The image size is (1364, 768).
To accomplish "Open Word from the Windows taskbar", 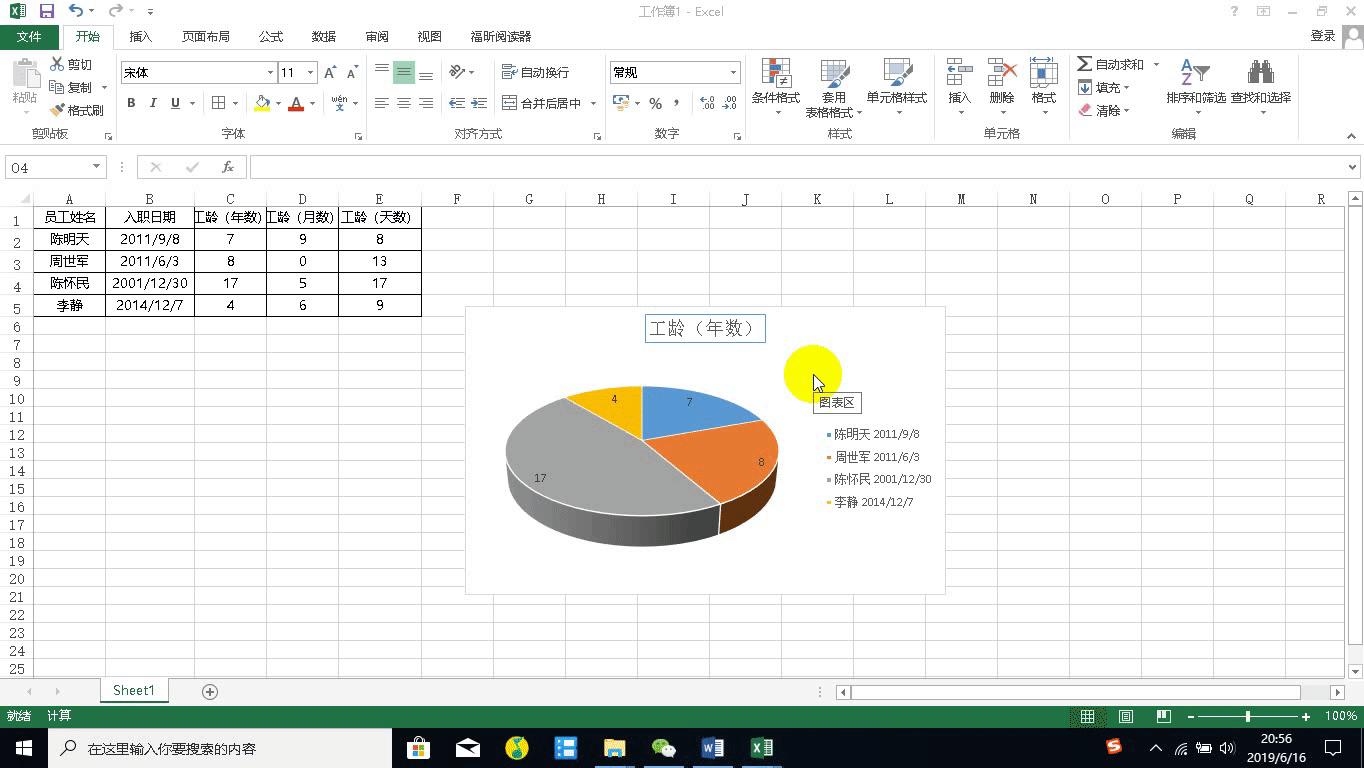I will pos(713,748).
